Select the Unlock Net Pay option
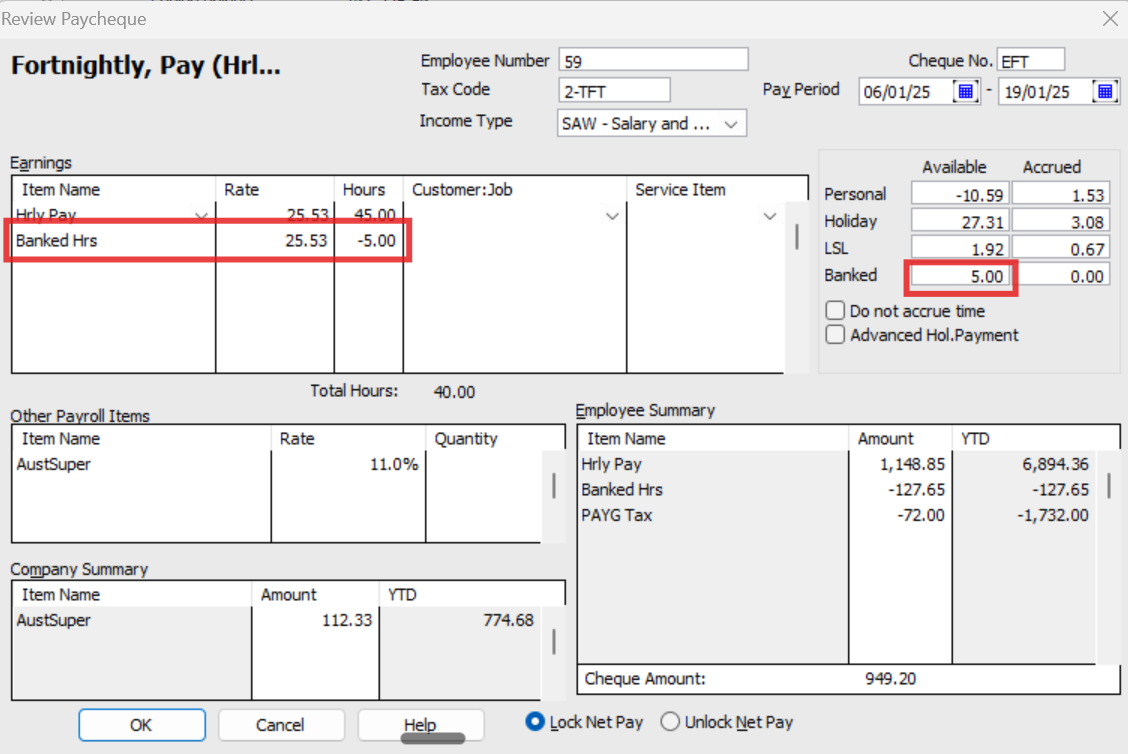 coord(670,722)
